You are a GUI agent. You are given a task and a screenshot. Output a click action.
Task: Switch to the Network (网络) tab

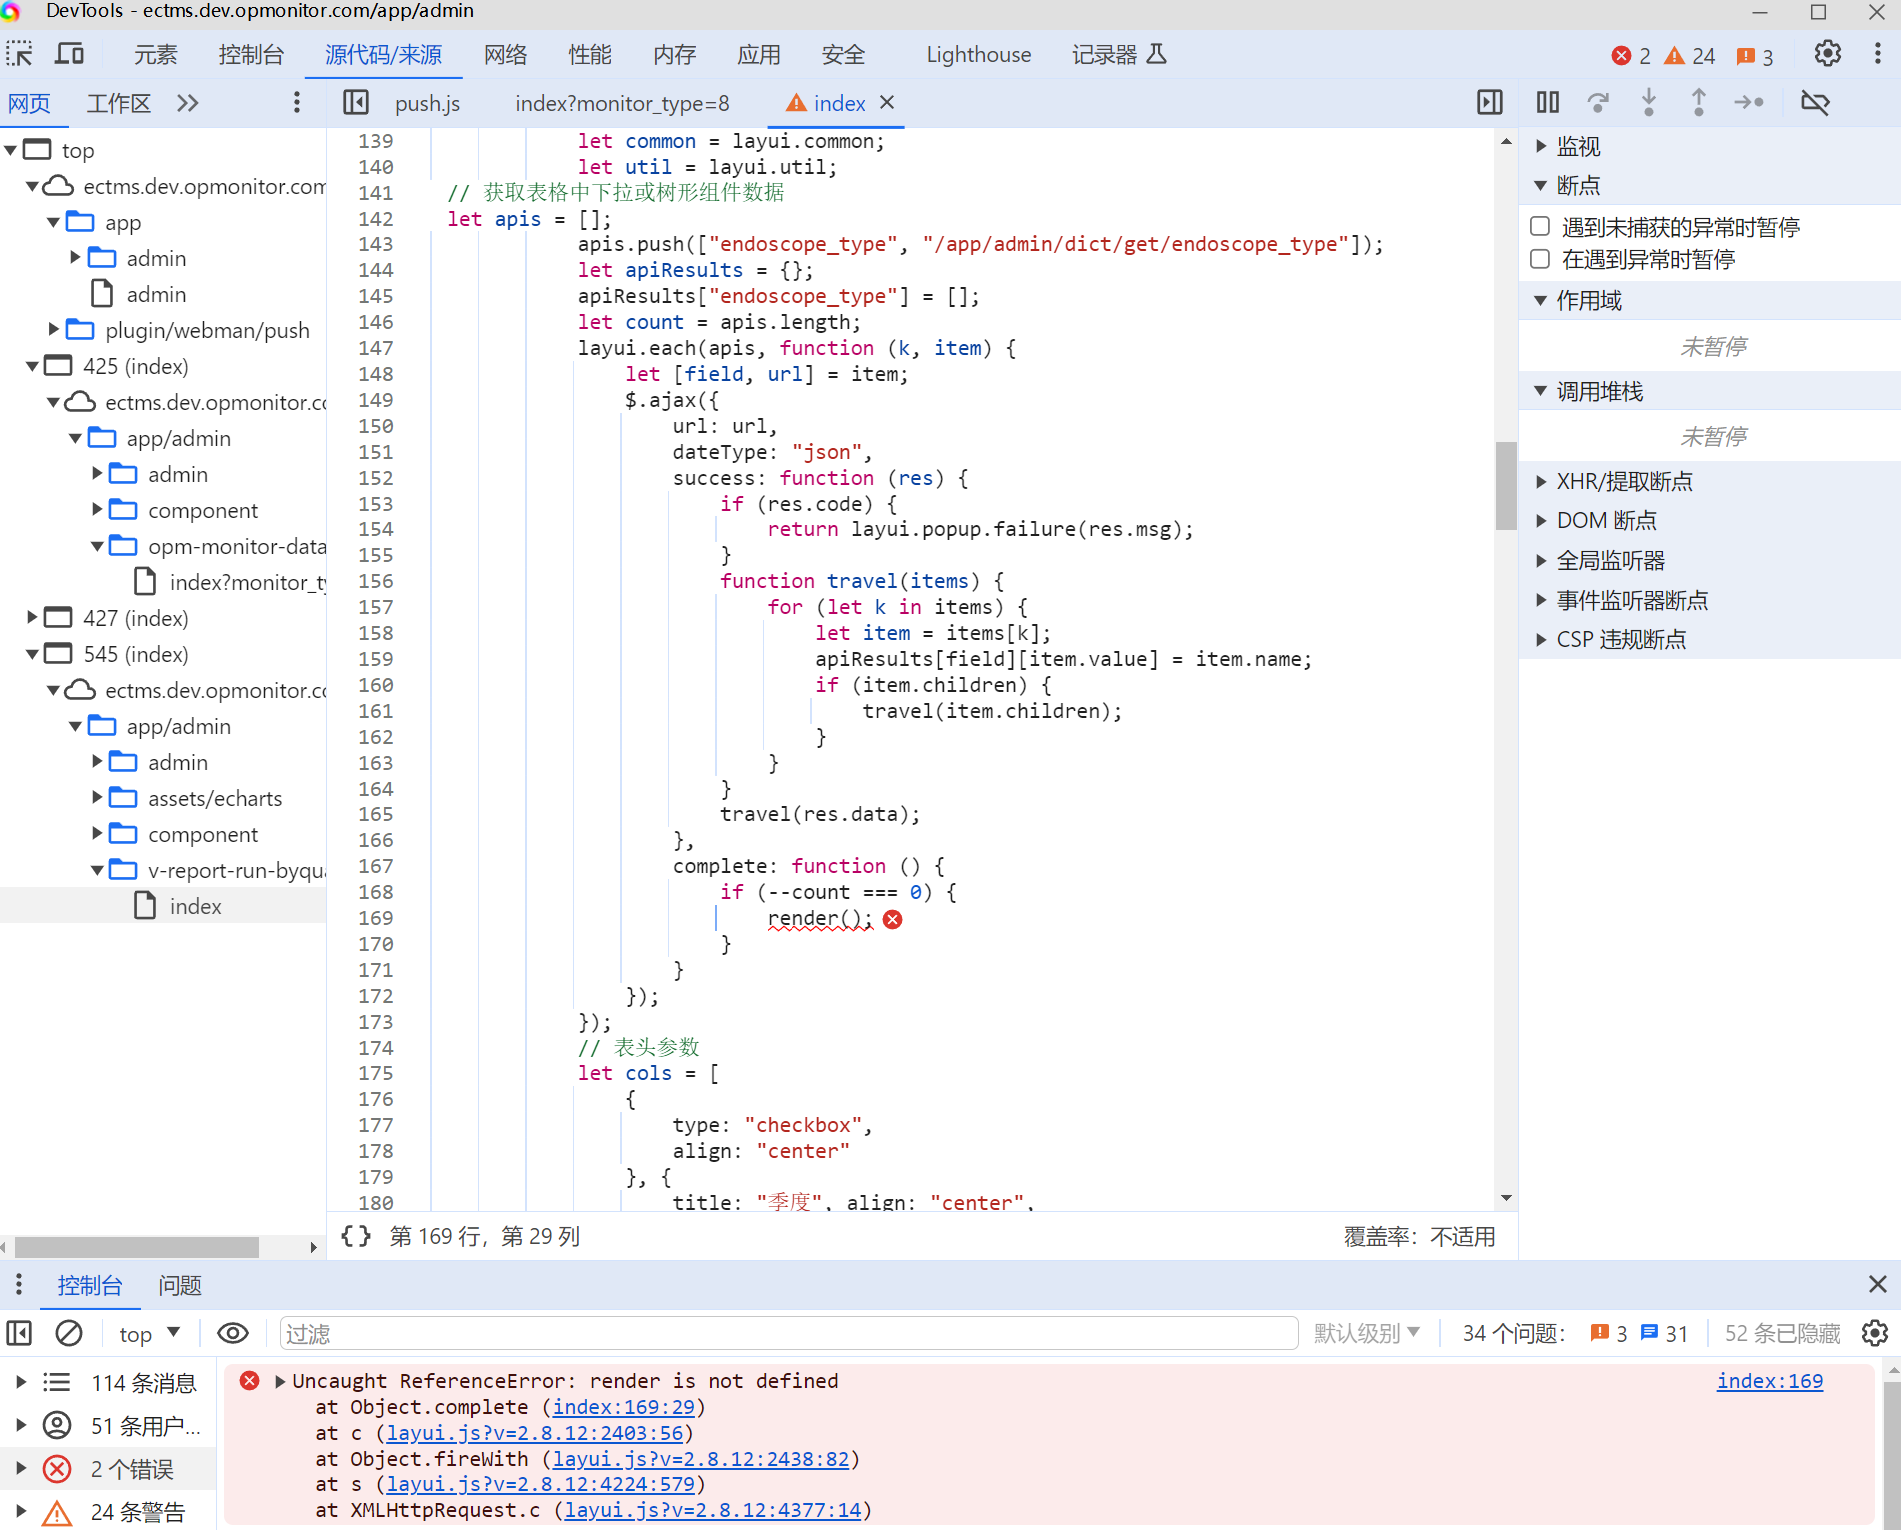pyautogui.click(x=505, y=54)
